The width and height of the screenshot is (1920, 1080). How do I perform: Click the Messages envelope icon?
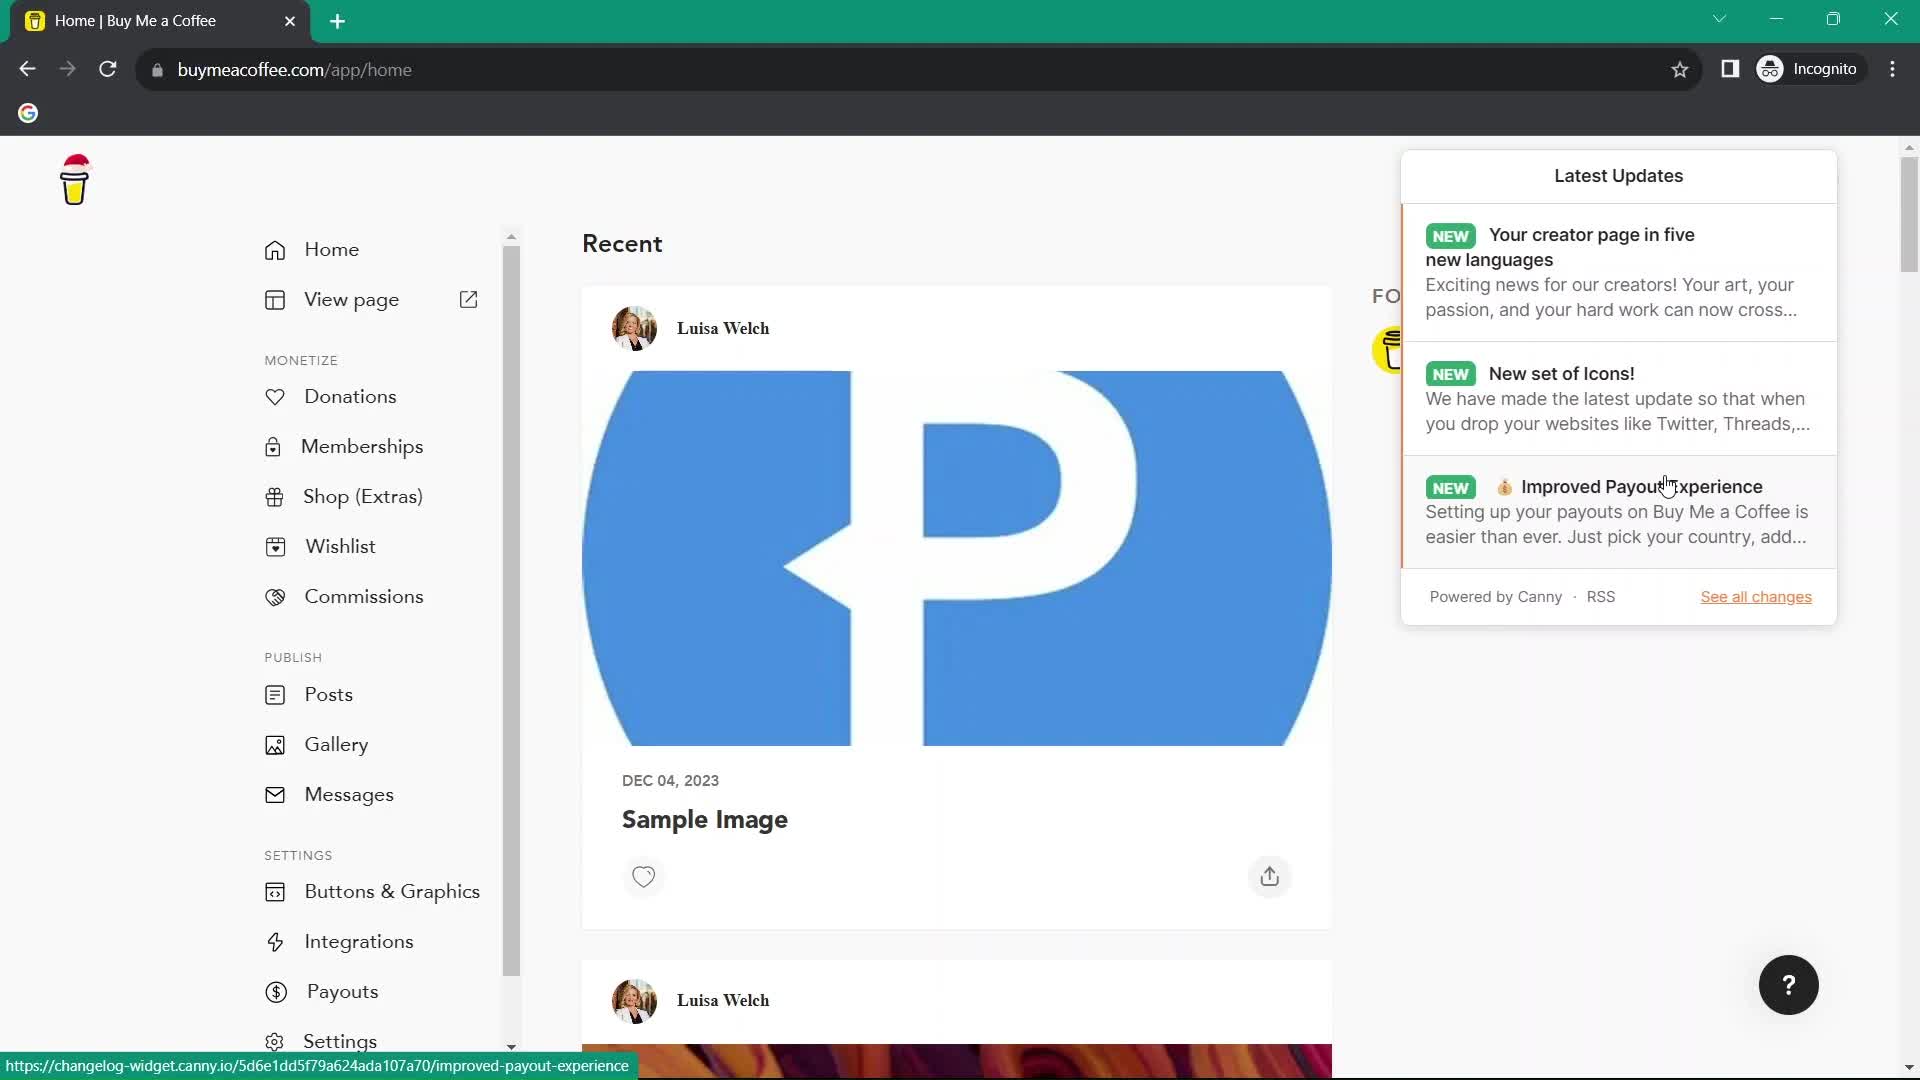tap(275, 795)
